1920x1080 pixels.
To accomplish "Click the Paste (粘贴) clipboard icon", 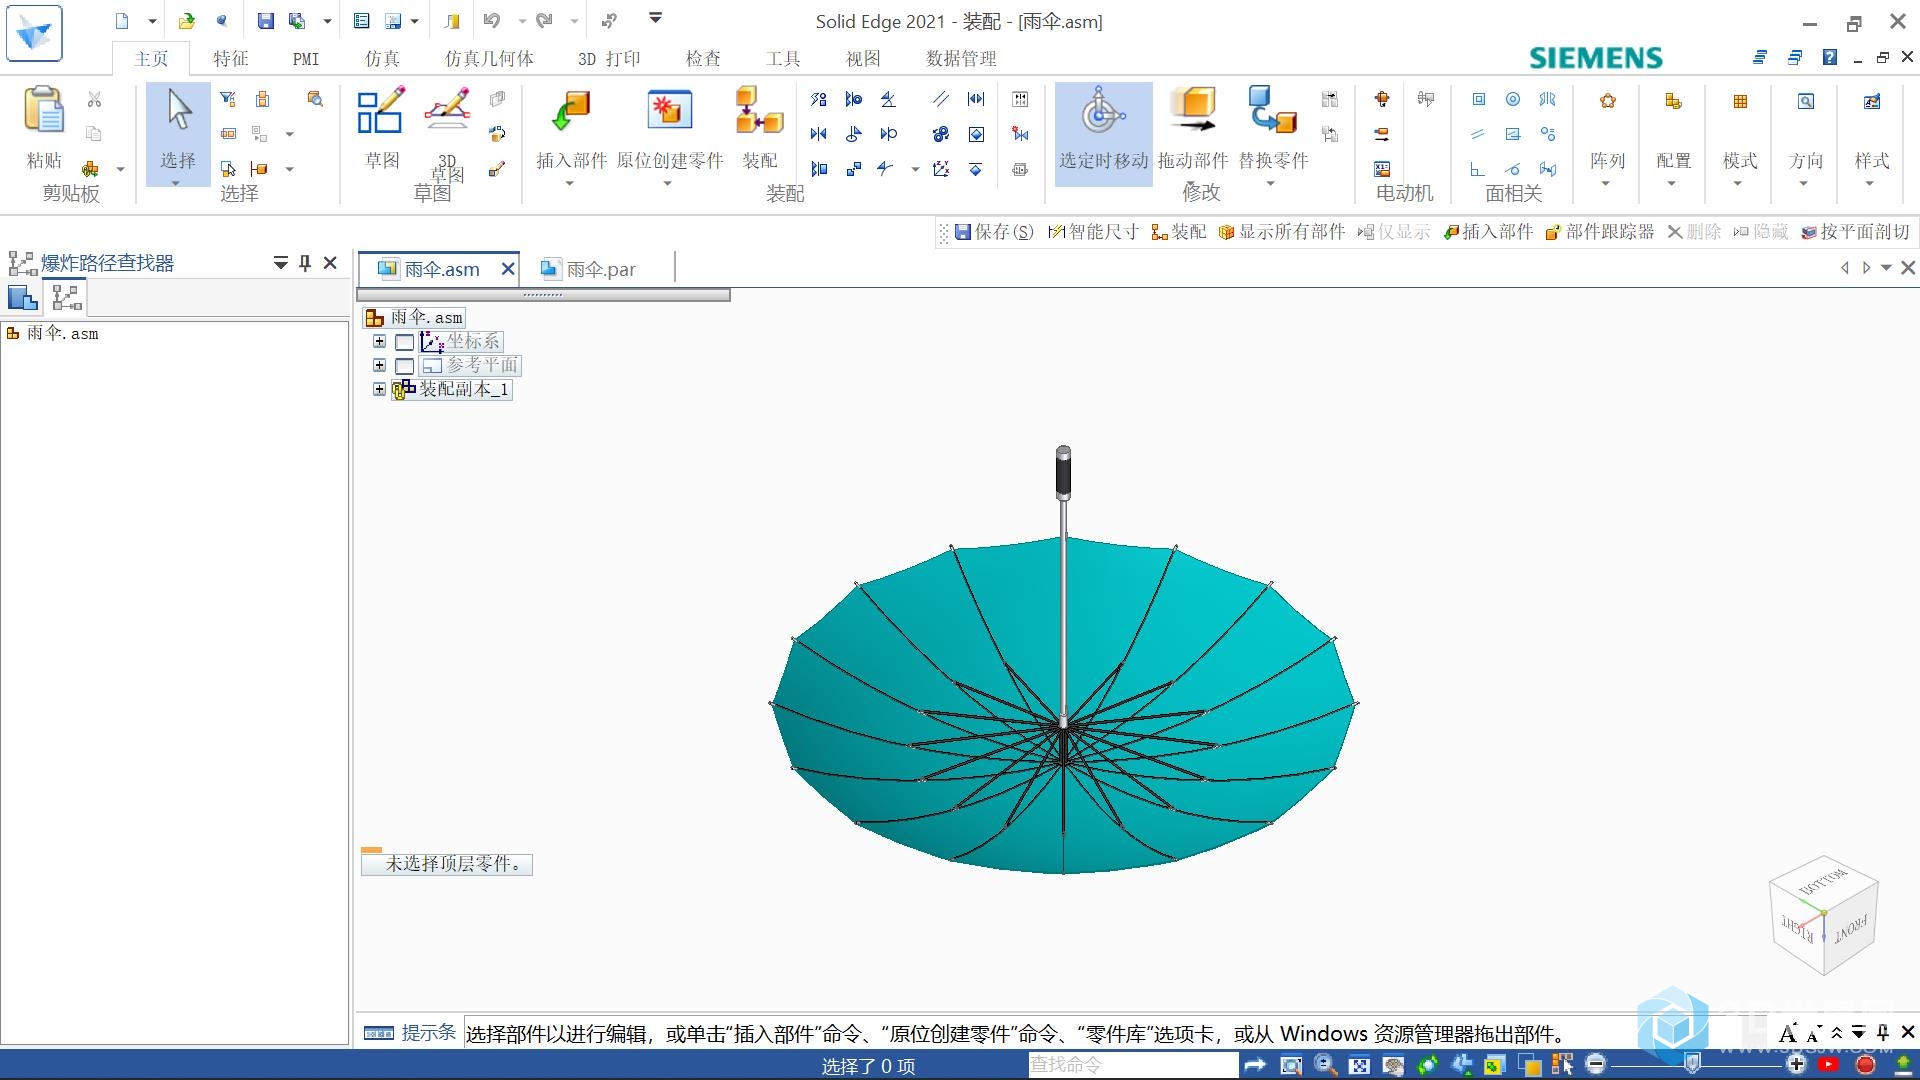I will (44, 110).
